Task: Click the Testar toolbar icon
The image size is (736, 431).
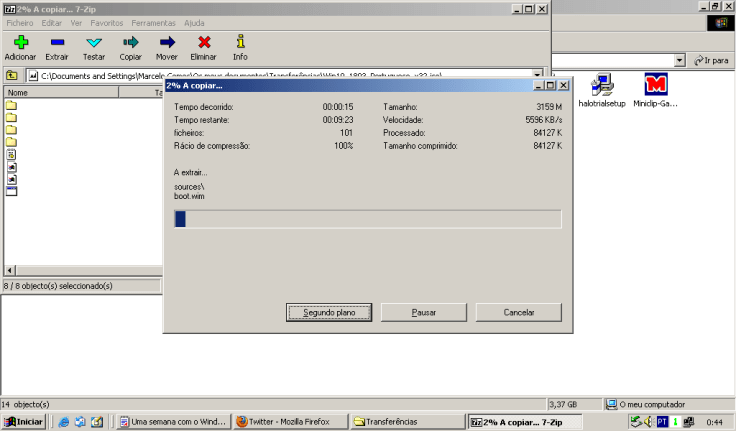Action: click(x=94, y=42)
